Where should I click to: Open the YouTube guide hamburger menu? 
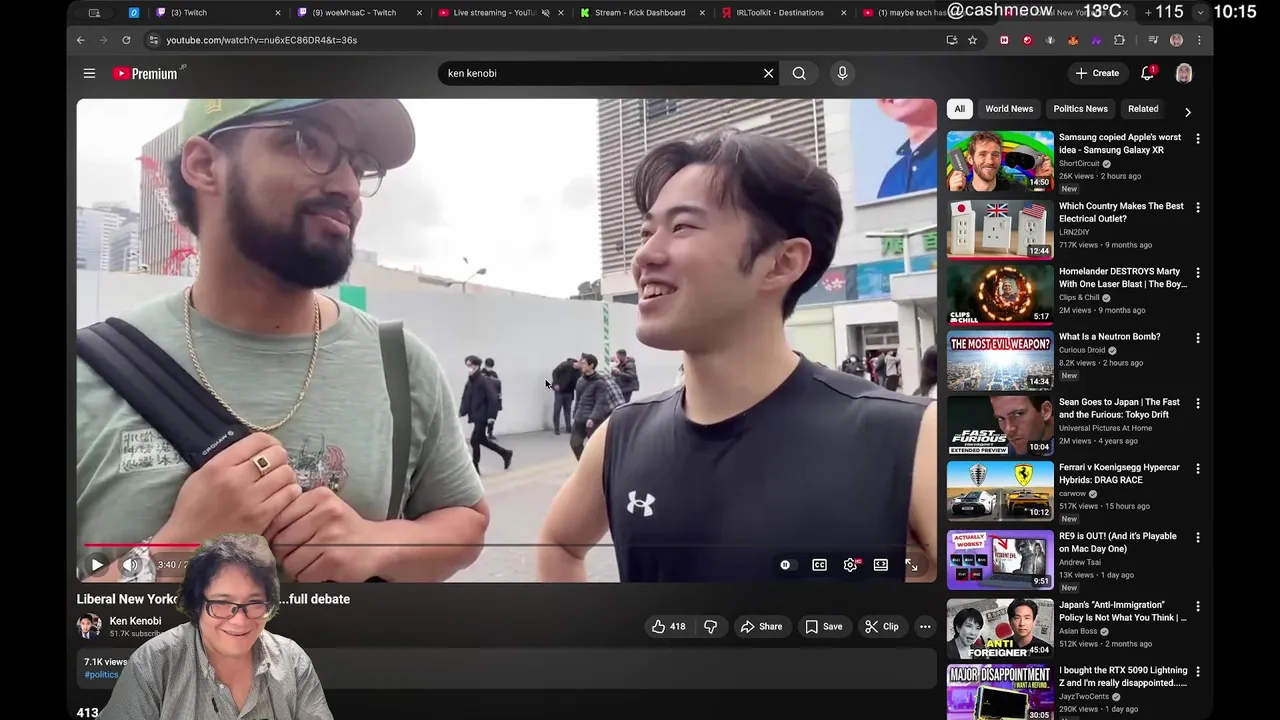point(89,73)
